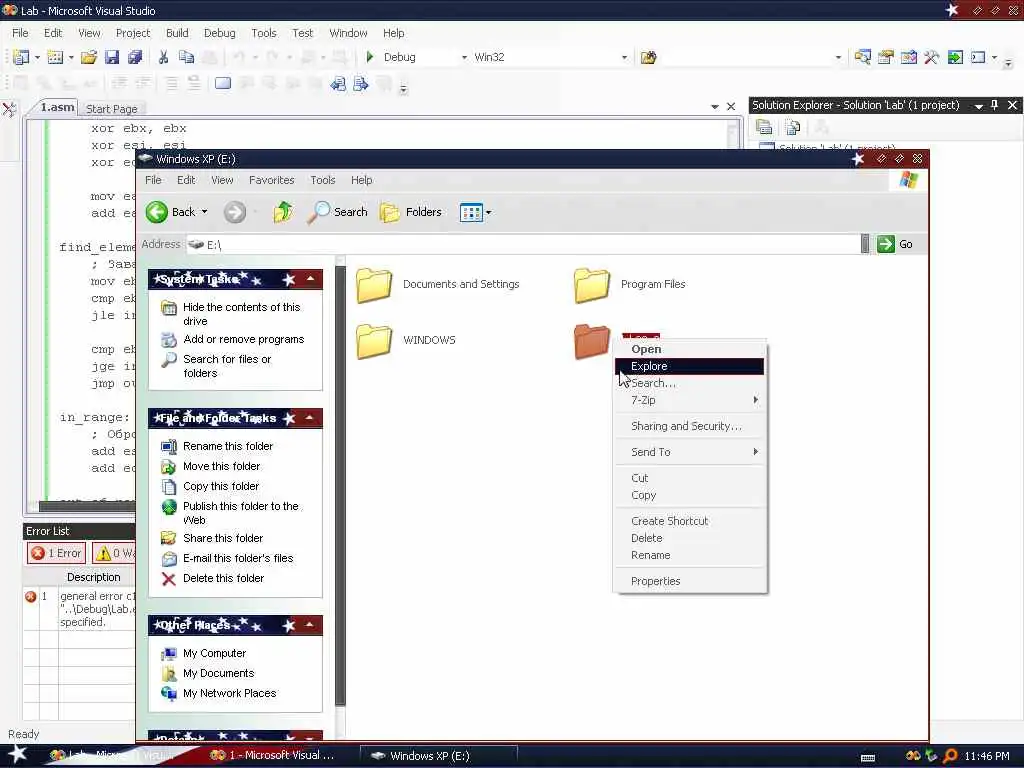The image size is (1024, 768).
Task: Select the Program Files folder
Action: point(630,285)
